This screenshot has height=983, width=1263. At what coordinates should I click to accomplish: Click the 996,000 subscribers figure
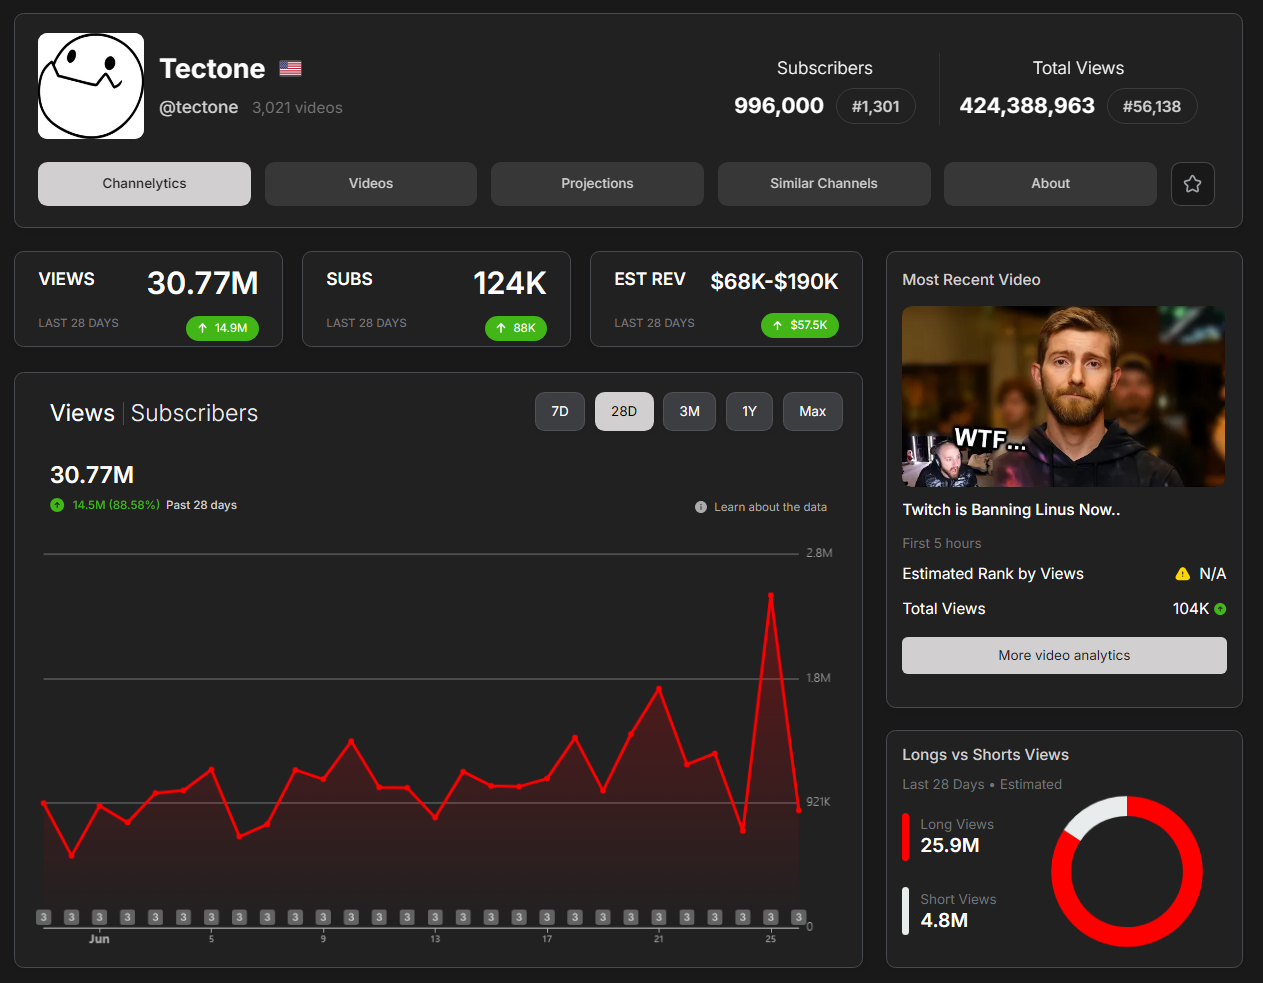pyautogui.click(x=779, y=106)
